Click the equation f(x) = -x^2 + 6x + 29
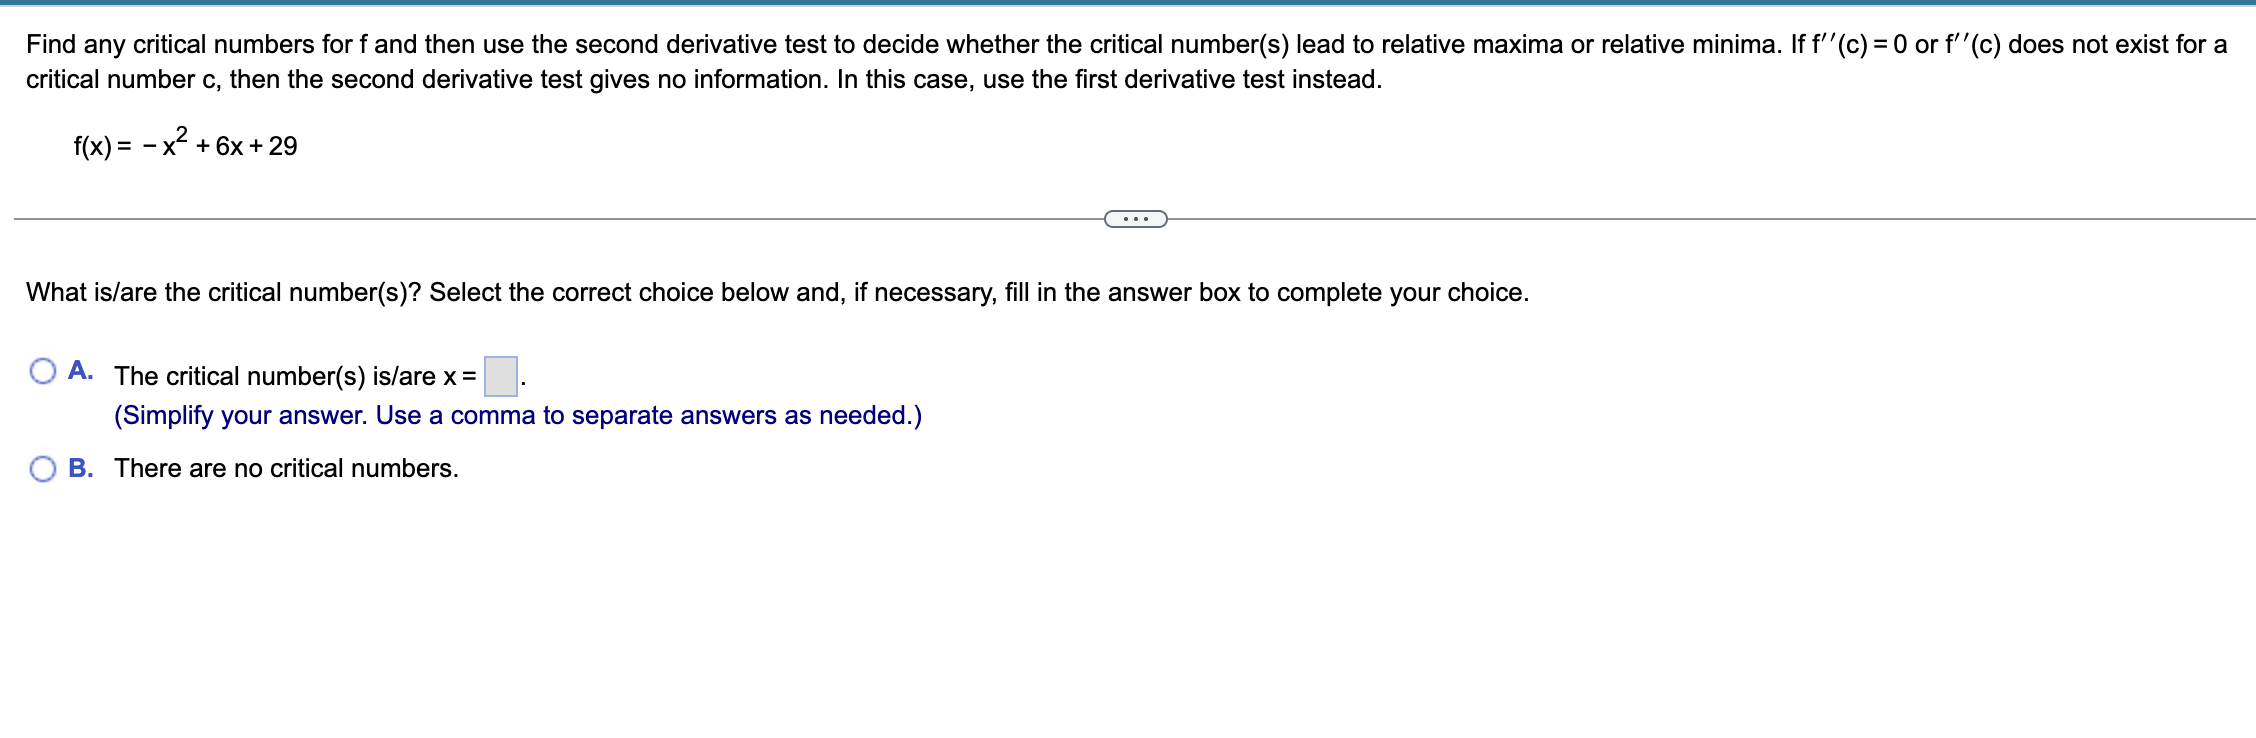The height and width of the screenshot is (738, 2256). (184, 145)
